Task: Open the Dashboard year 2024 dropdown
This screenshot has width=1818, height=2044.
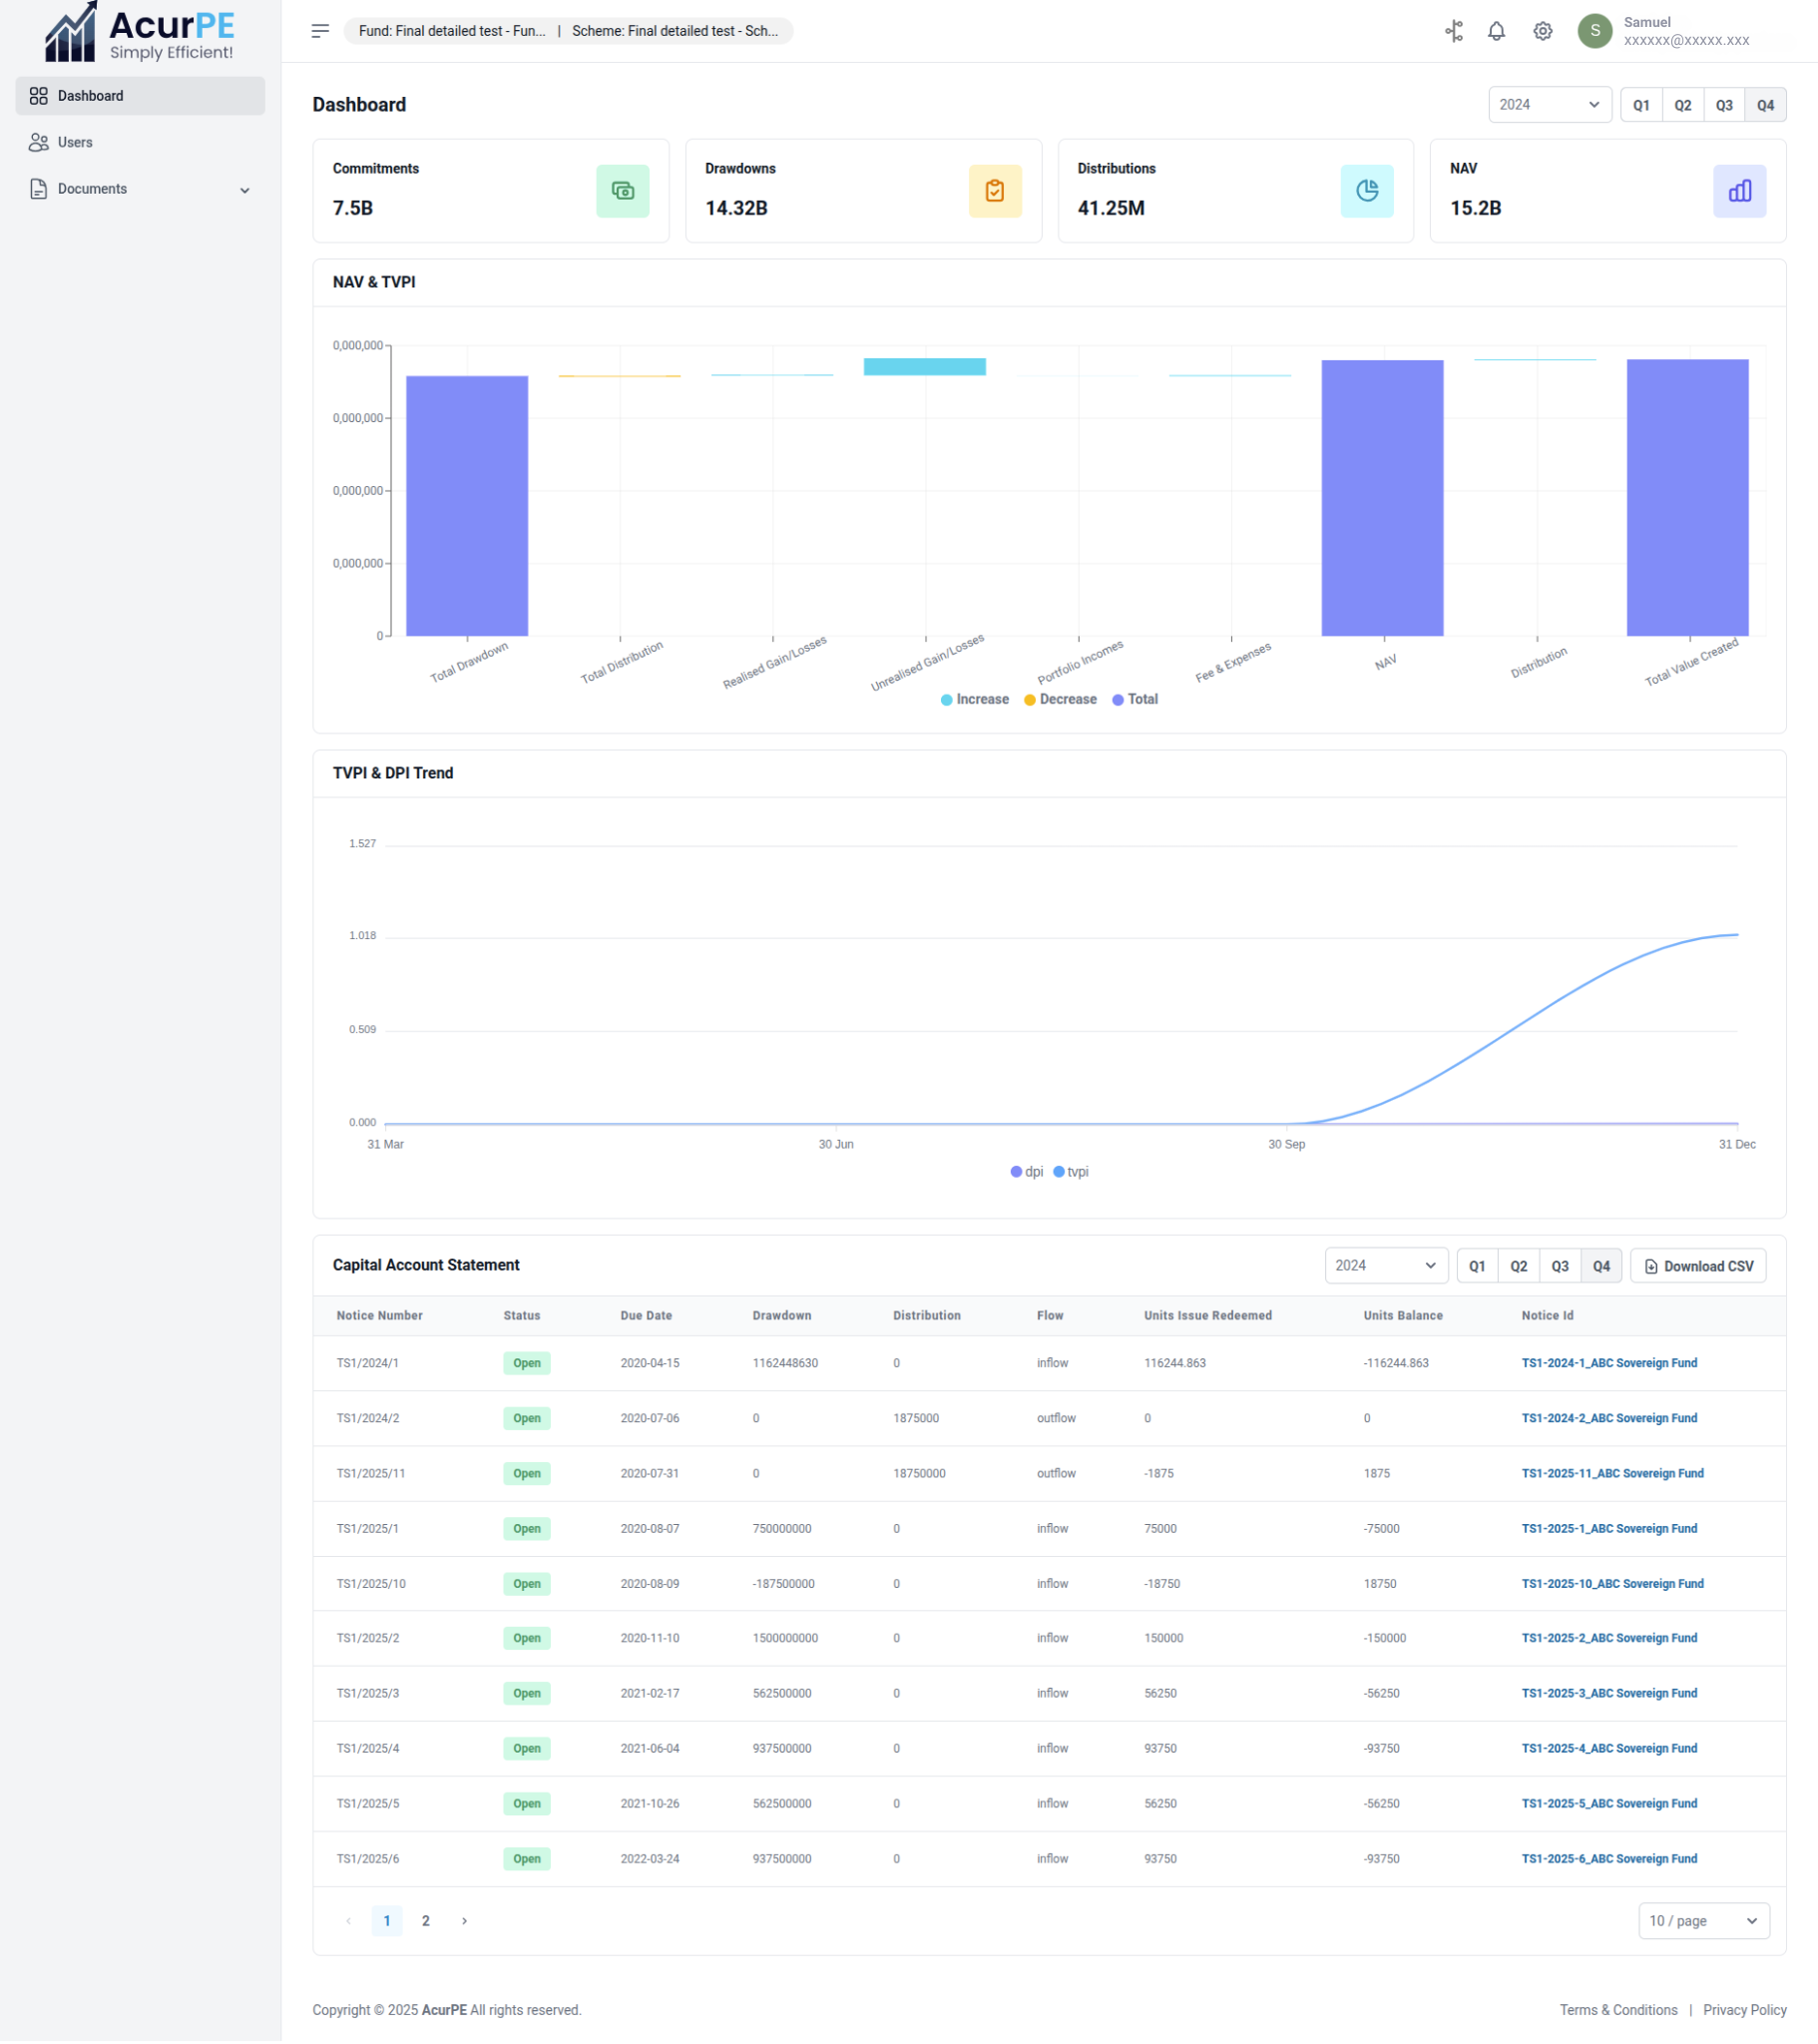Action: coord(1548,105)
